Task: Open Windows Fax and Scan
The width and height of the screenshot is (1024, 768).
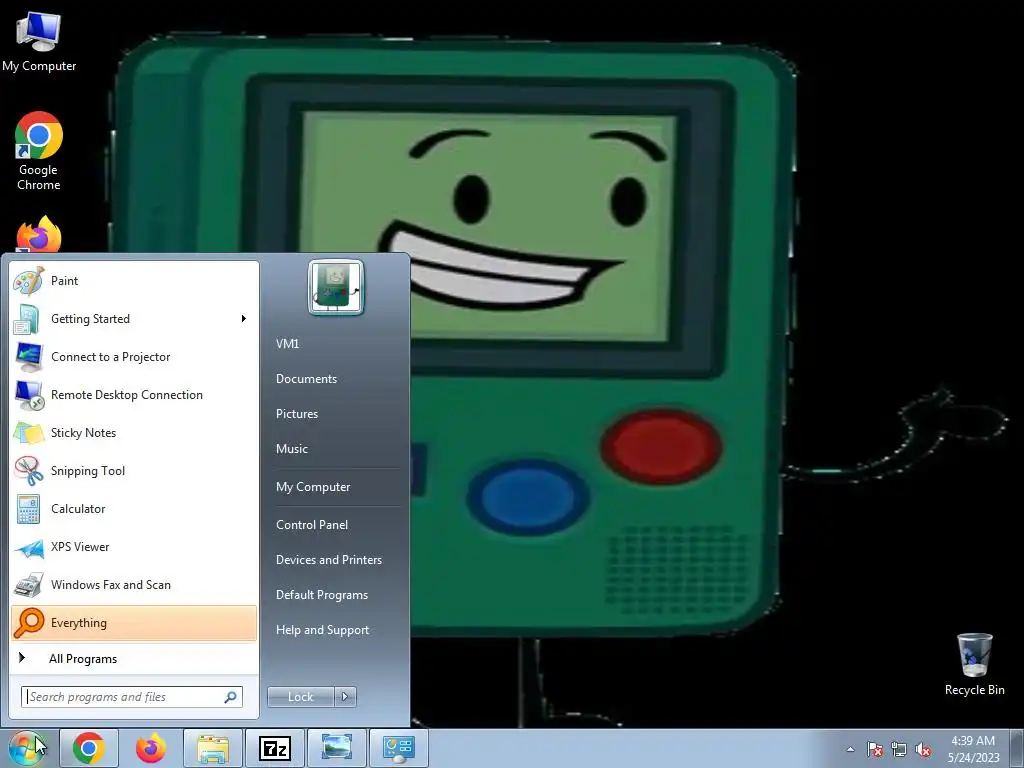Action: (134, 585)
